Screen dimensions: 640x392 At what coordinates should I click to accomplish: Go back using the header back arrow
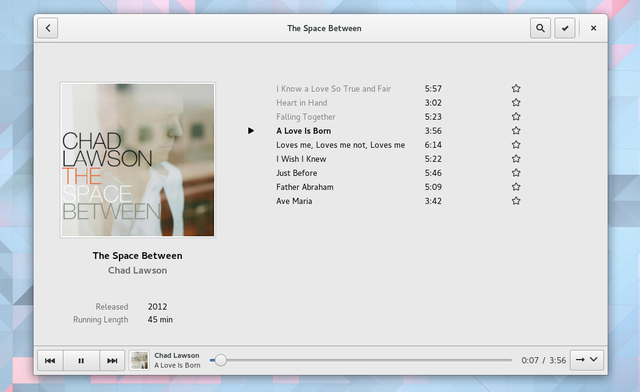coord(48,28)
